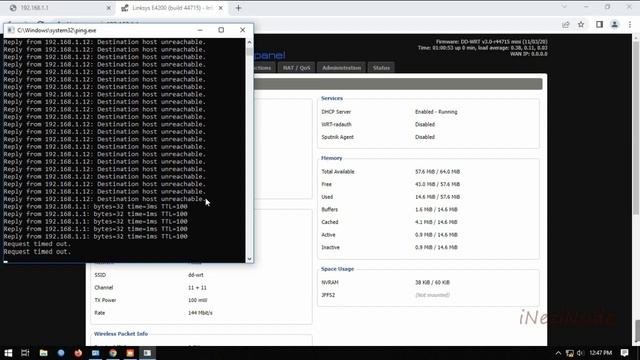Open the Windows Start menu
Viewport: 640px width, 360px height.
[8, 353]
